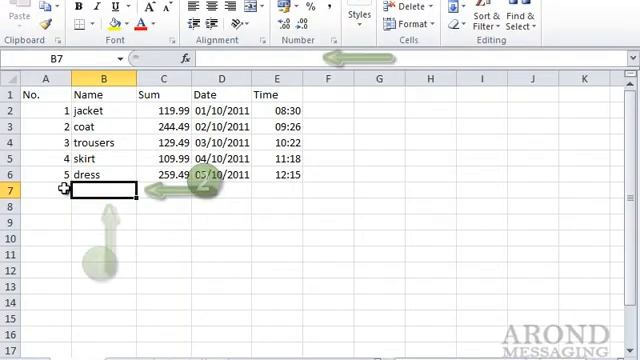This screenshot has height=360, width=640.
Task: Click the vertical scrollbar thumb
Action: (x=630, y=198)
